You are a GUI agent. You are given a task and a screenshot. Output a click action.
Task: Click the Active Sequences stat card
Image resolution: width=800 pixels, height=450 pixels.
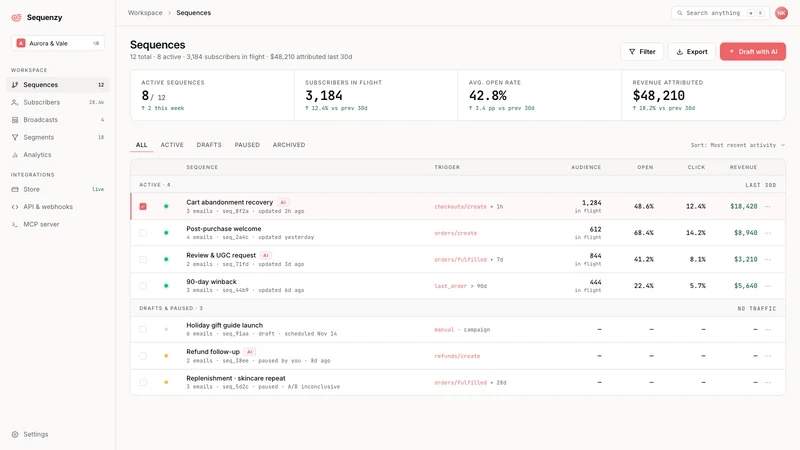tap(212, 95)
